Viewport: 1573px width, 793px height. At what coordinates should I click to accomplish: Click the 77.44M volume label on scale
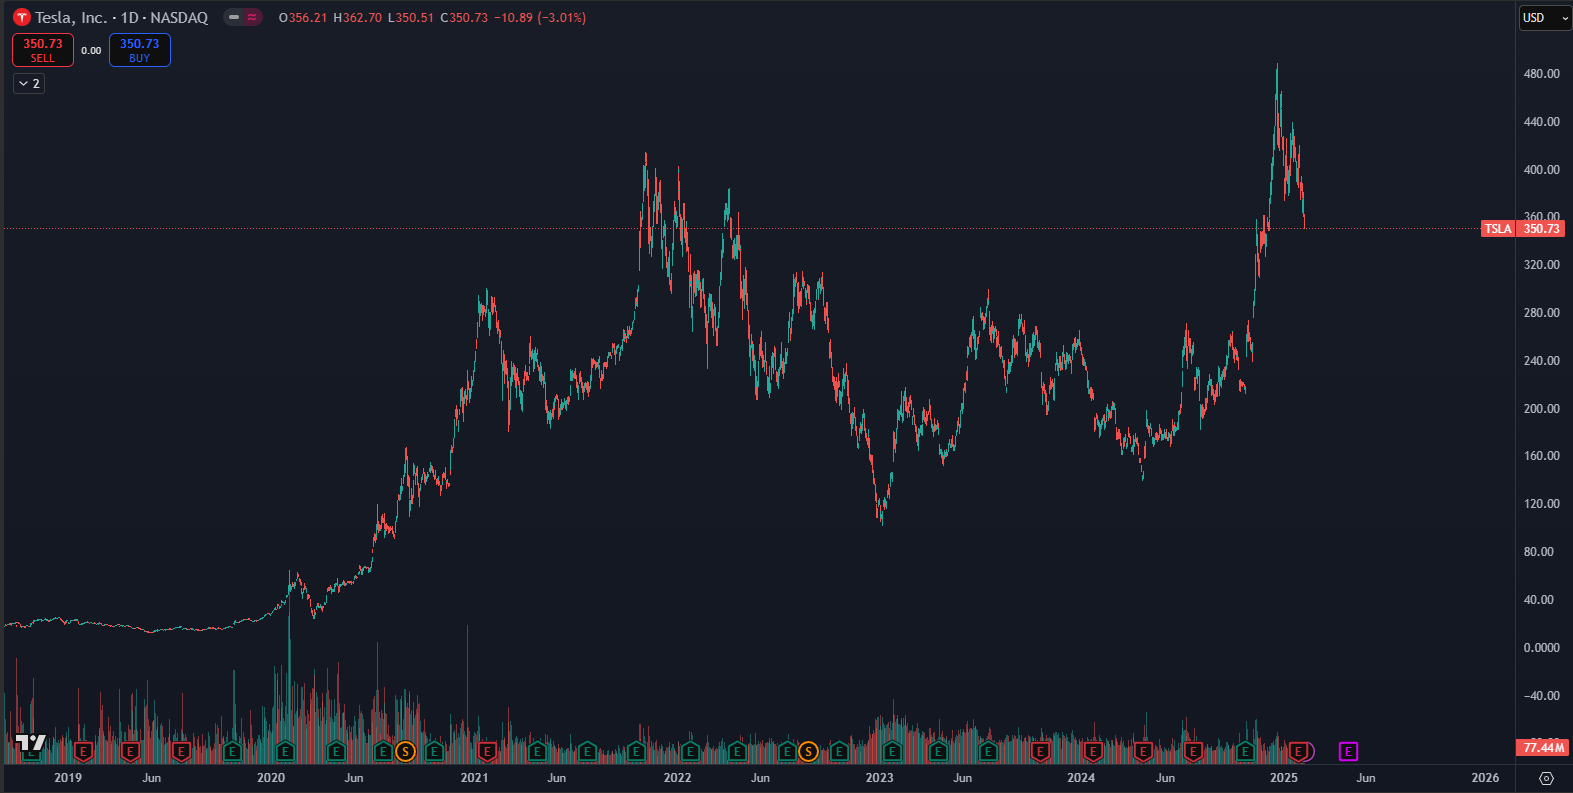pyautogui.click(x=1543, y=748)
